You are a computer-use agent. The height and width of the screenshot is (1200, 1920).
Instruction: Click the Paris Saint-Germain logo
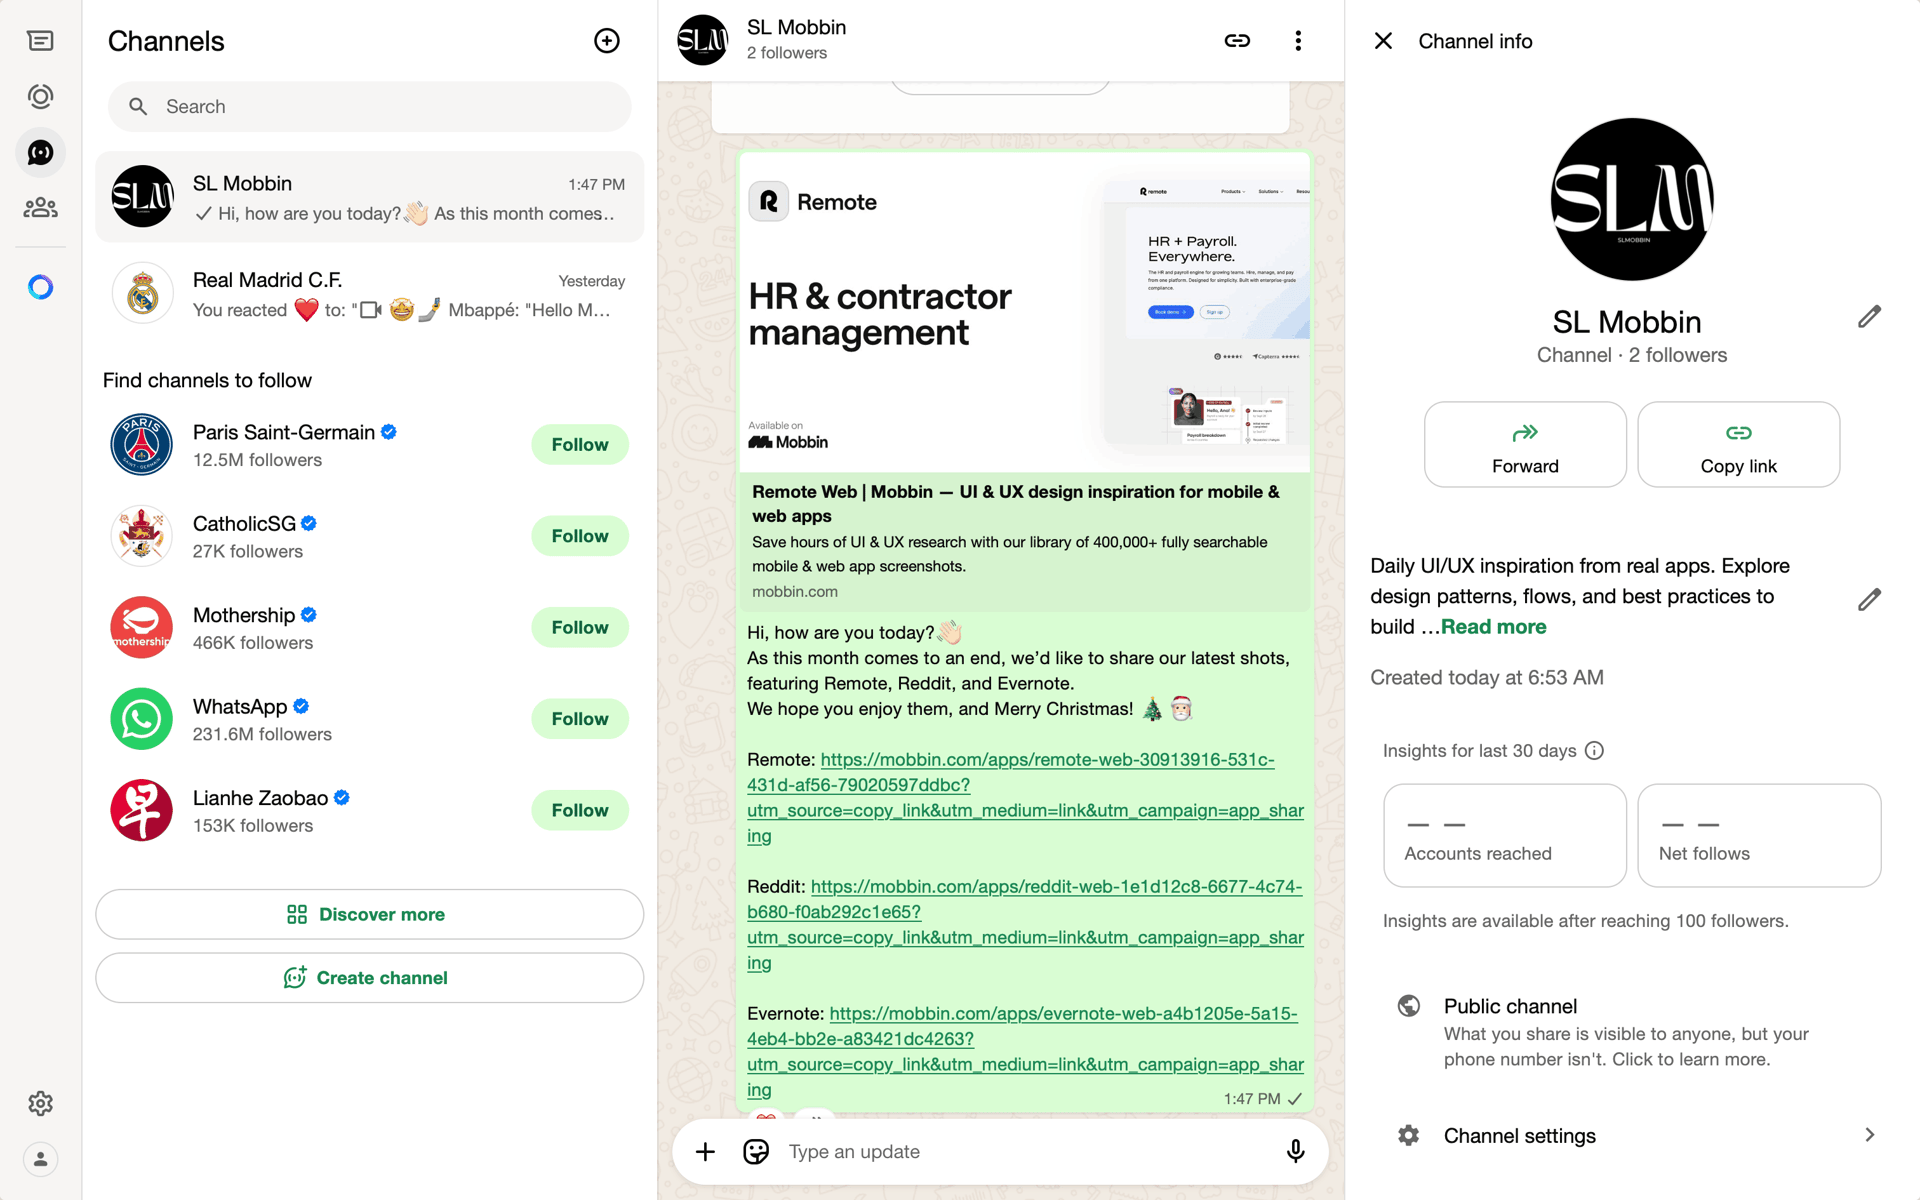[x=141, y=445]
